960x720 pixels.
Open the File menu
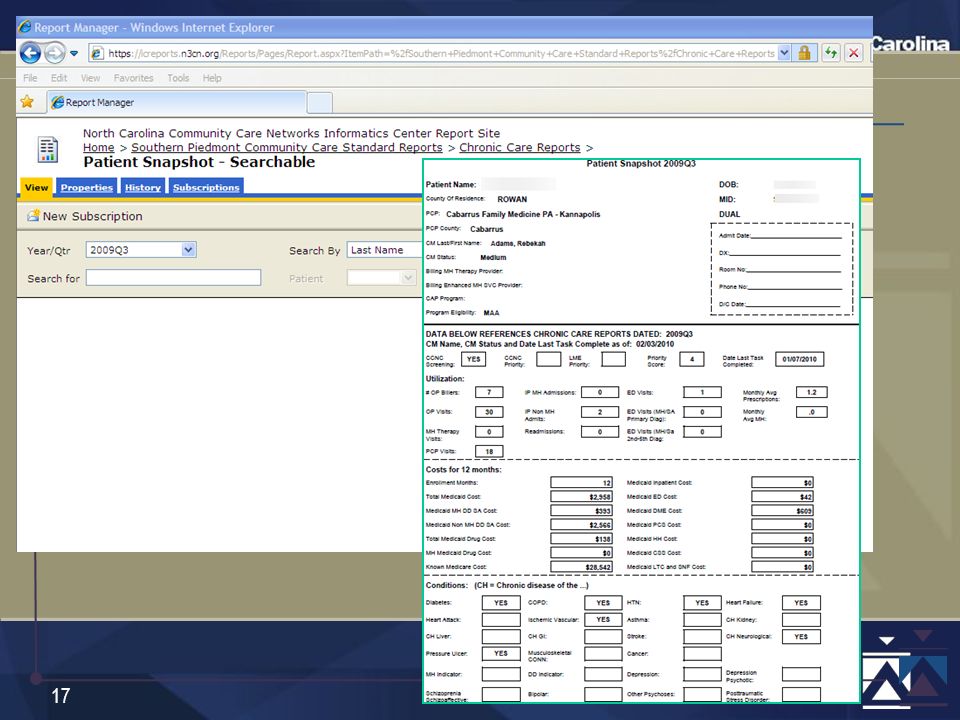click(30, 78)
